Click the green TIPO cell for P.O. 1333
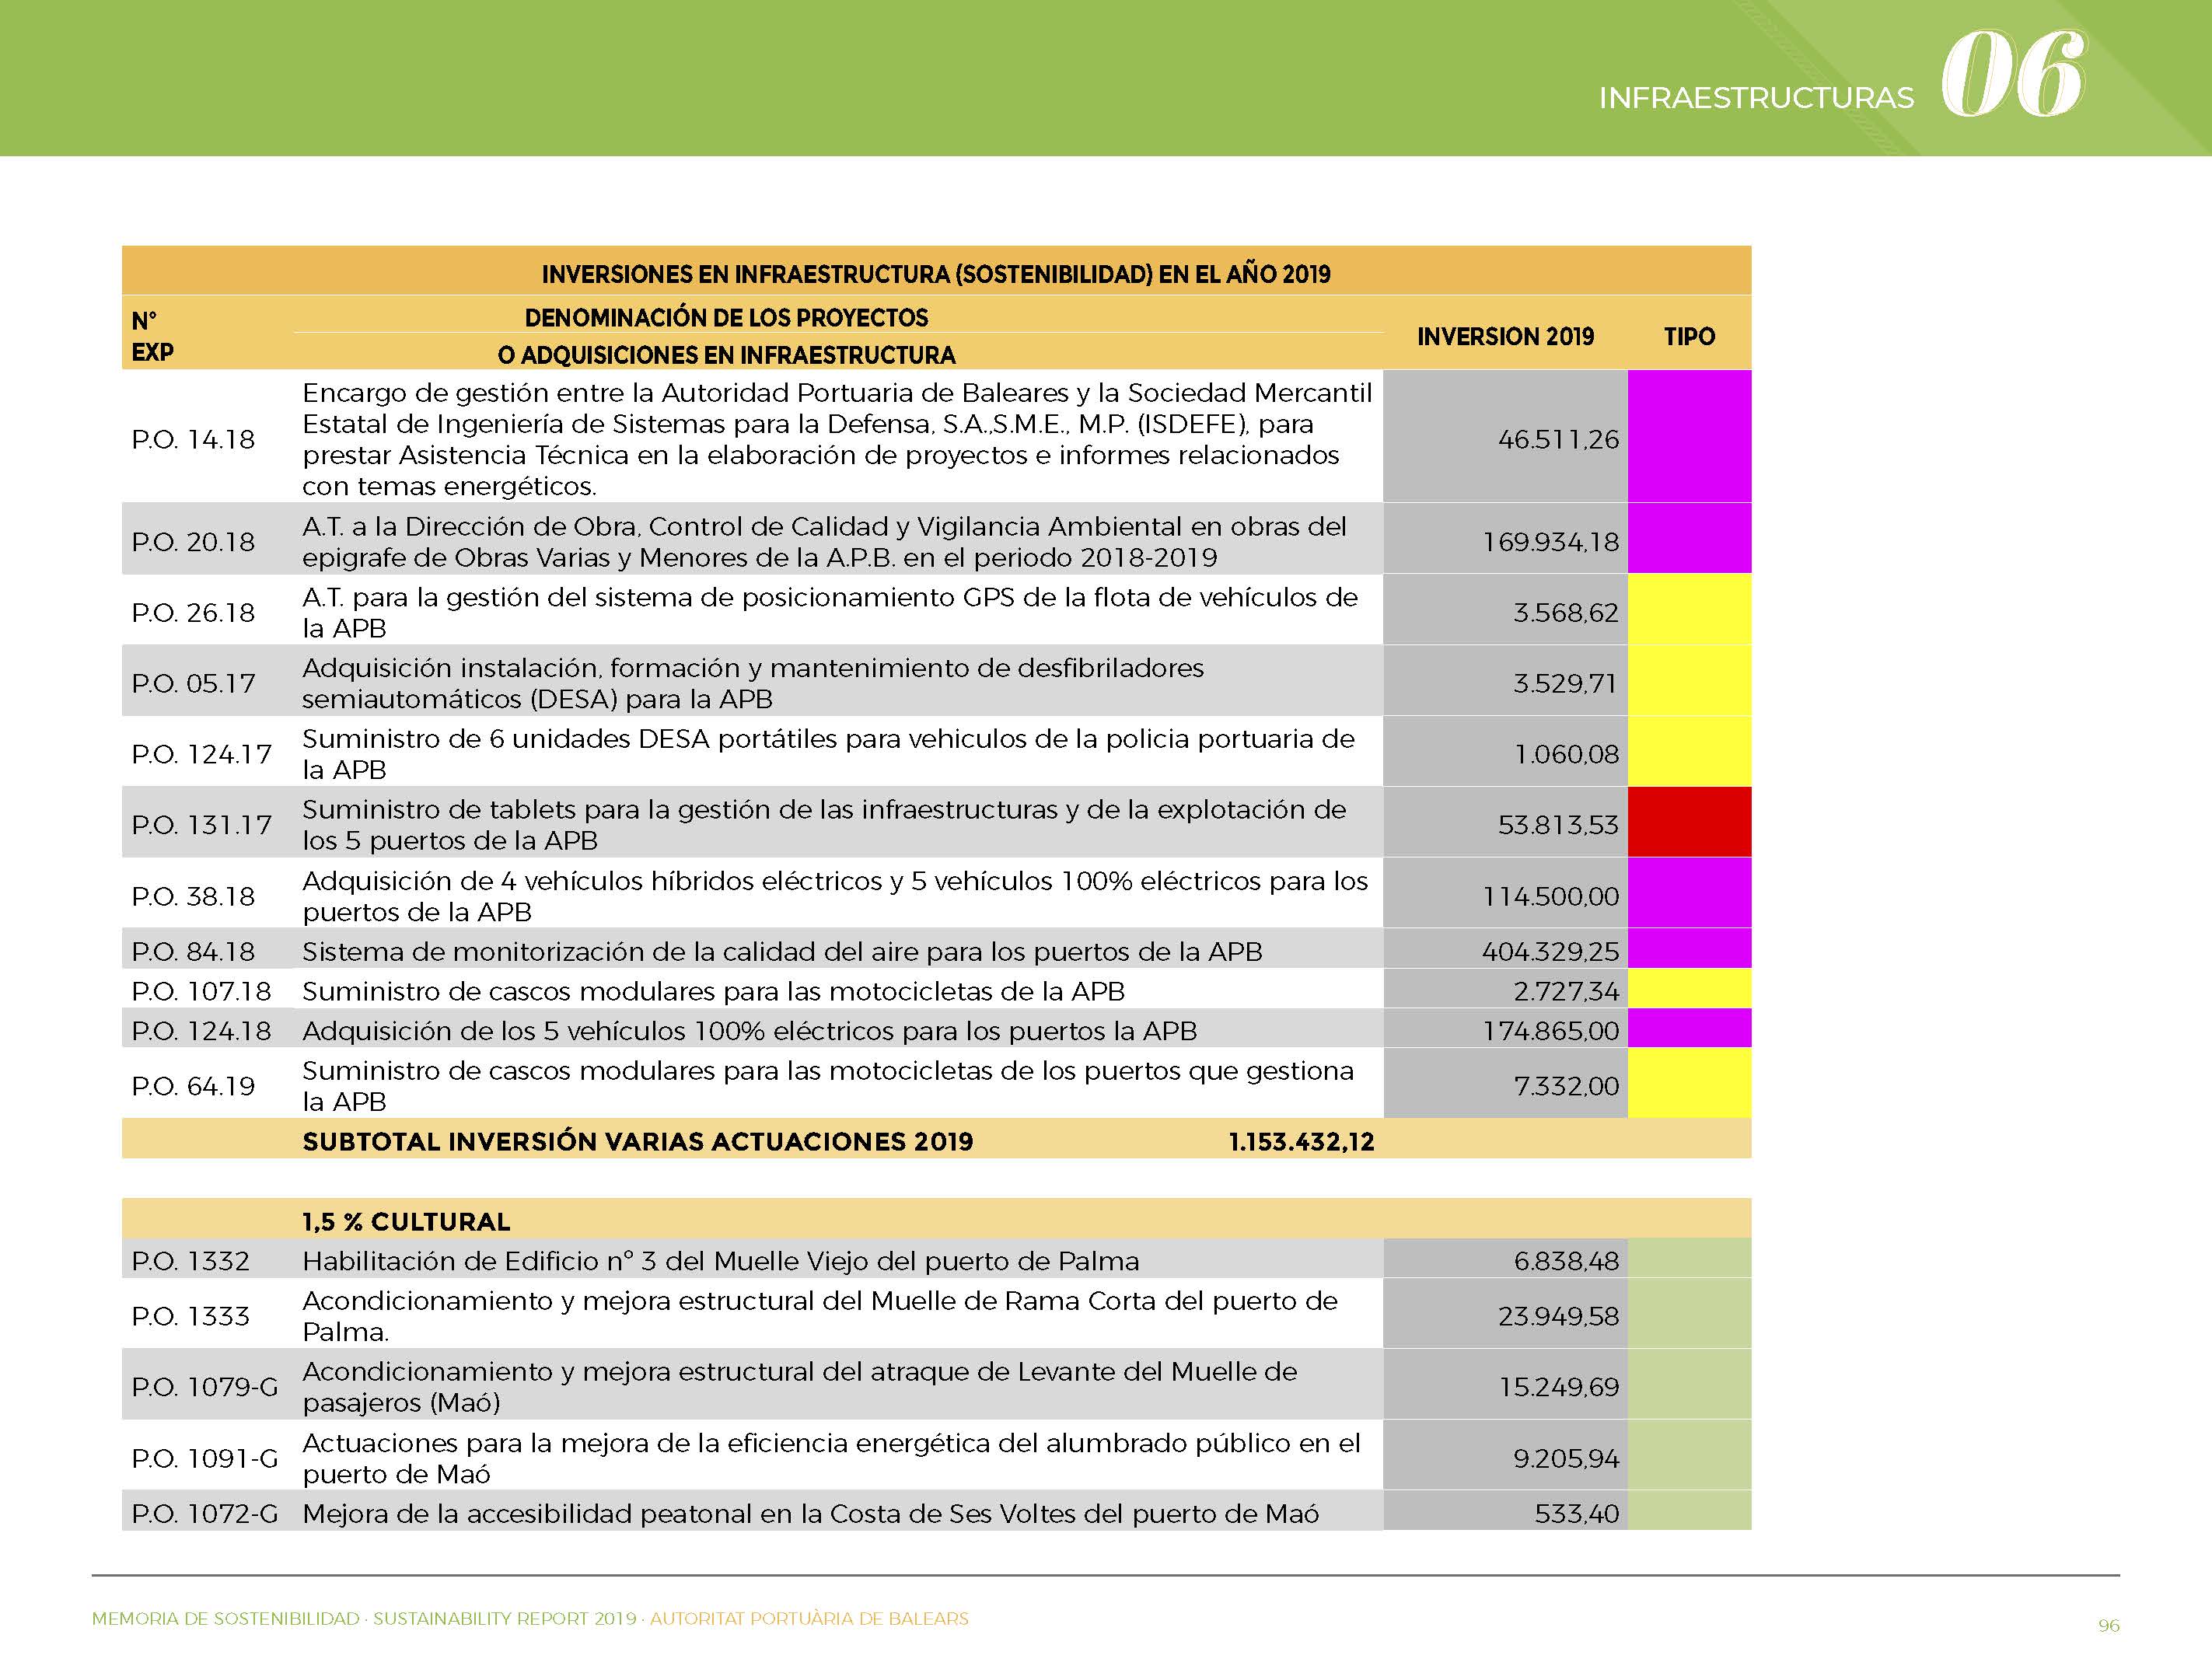Image resolution: width=2212 pixels, height=1659 pixels. point(1689,1313)
